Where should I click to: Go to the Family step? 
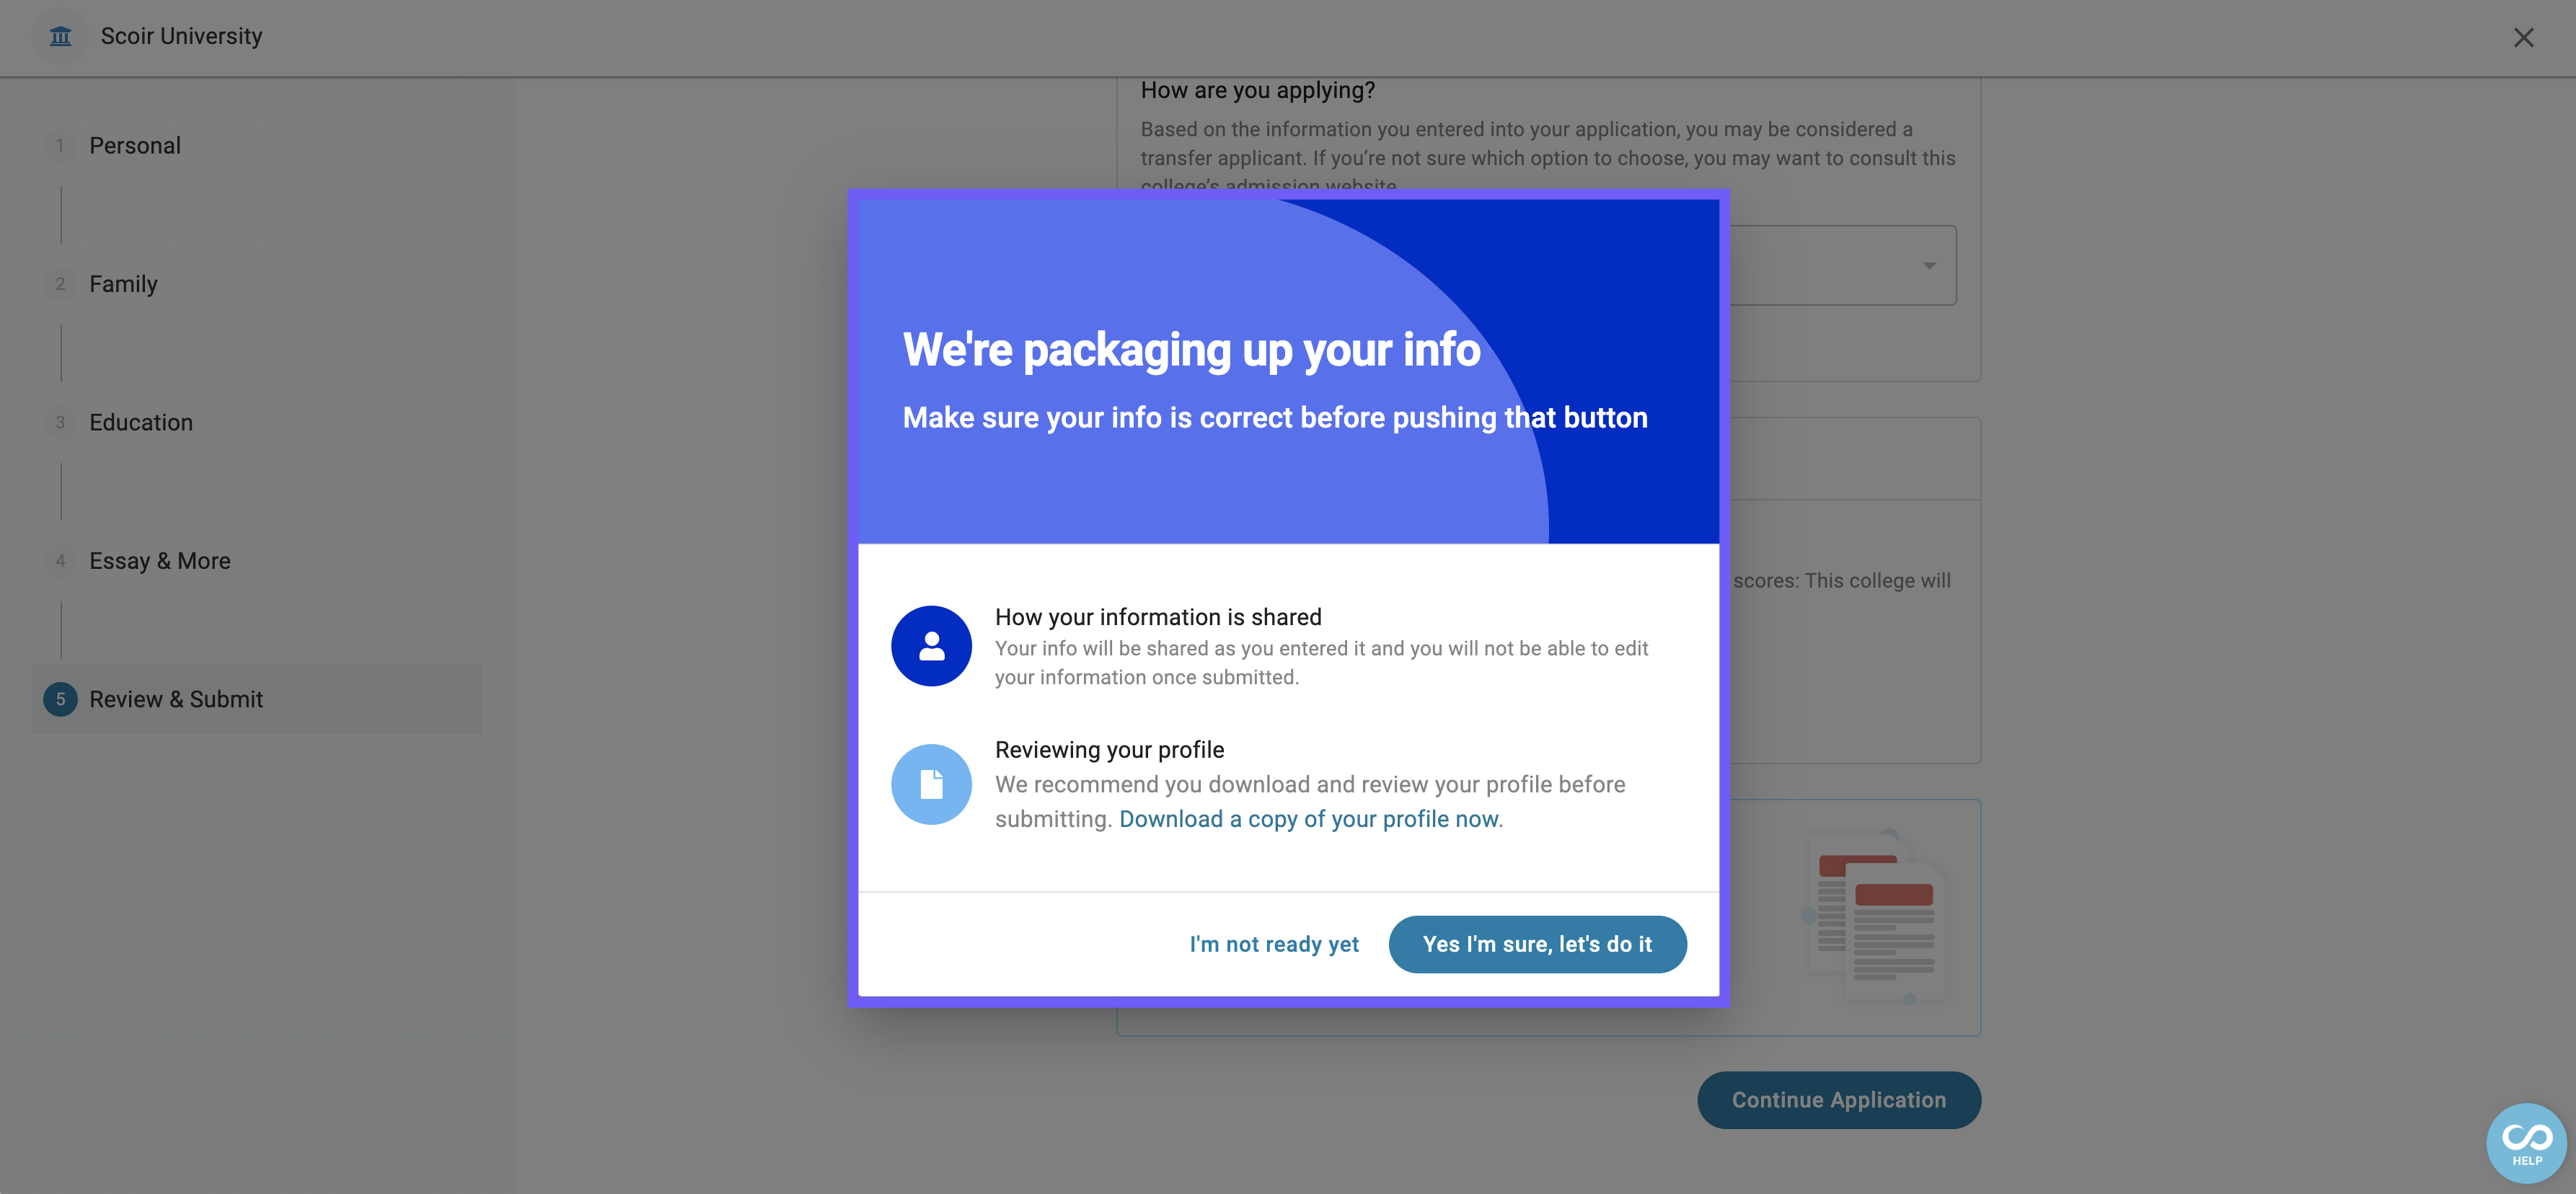[123, 284]
